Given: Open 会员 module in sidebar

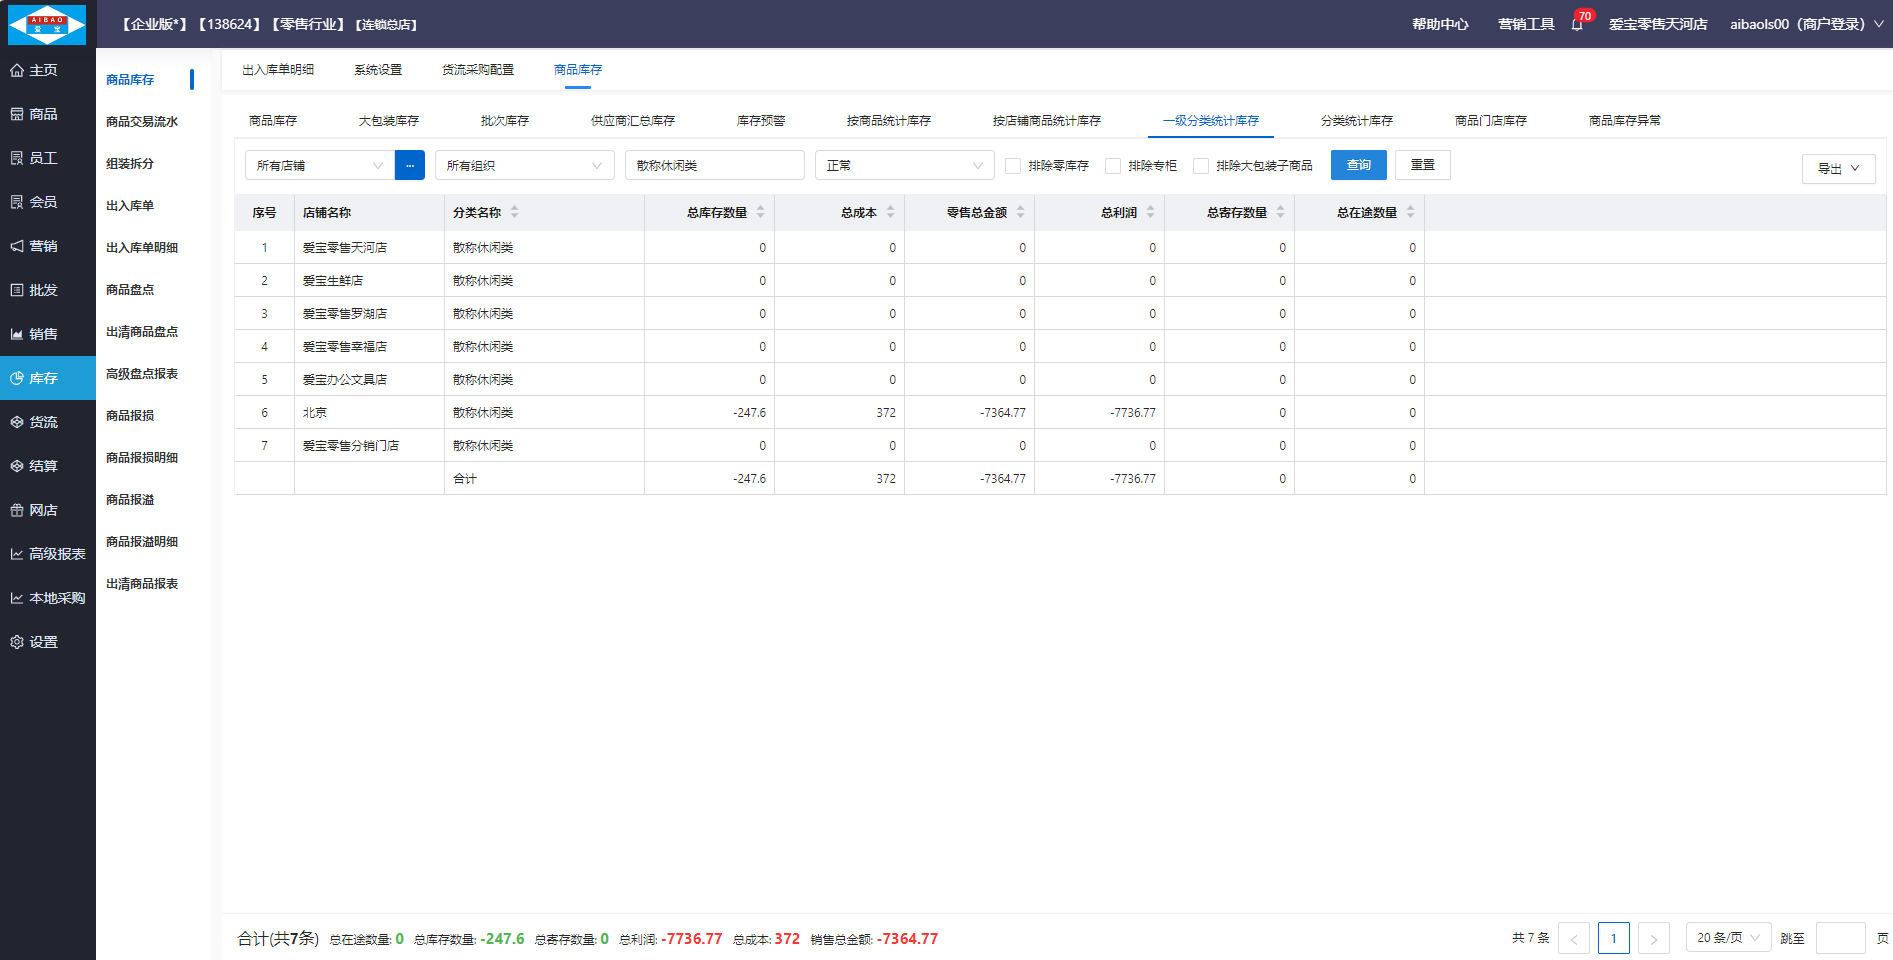Looking at the screenshot, I should click(x=48, y=202).
